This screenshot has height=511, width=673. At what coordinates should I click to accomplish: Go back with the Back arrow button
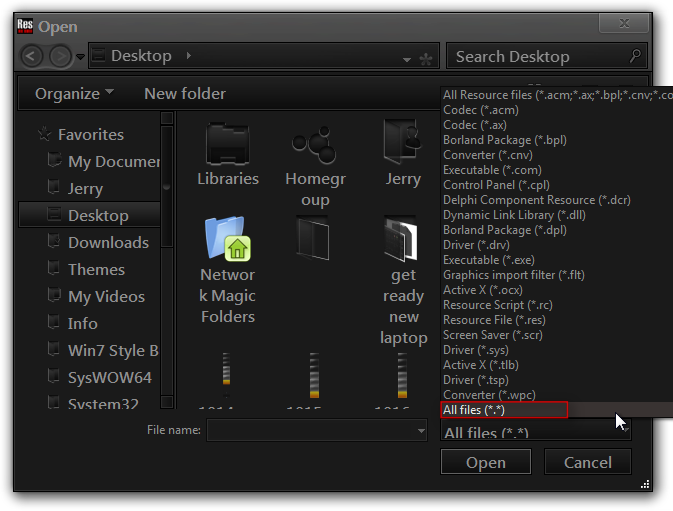[31, 56]
